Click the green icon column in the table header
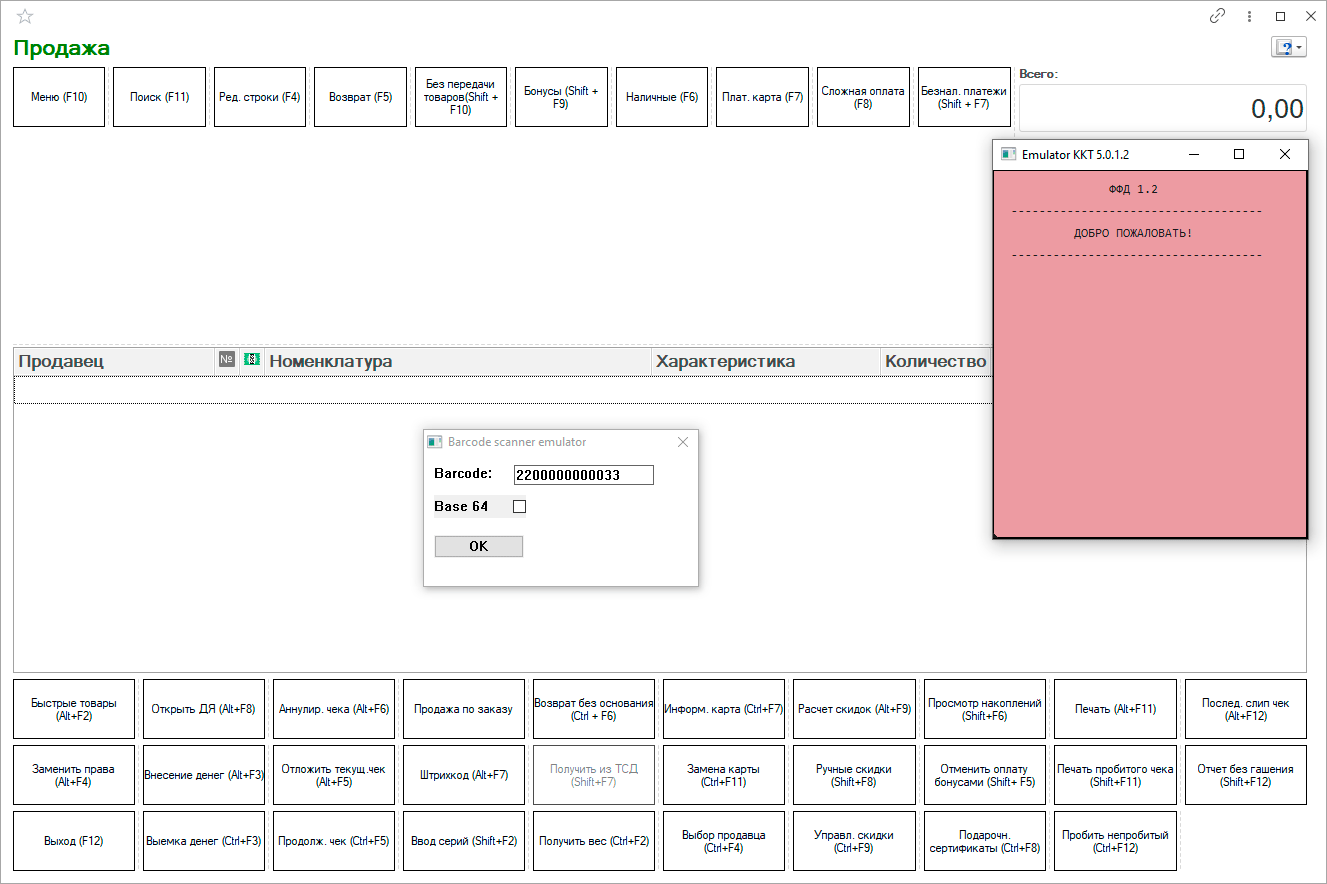Screen dimensions: 1327x884 tap(252, 359)
